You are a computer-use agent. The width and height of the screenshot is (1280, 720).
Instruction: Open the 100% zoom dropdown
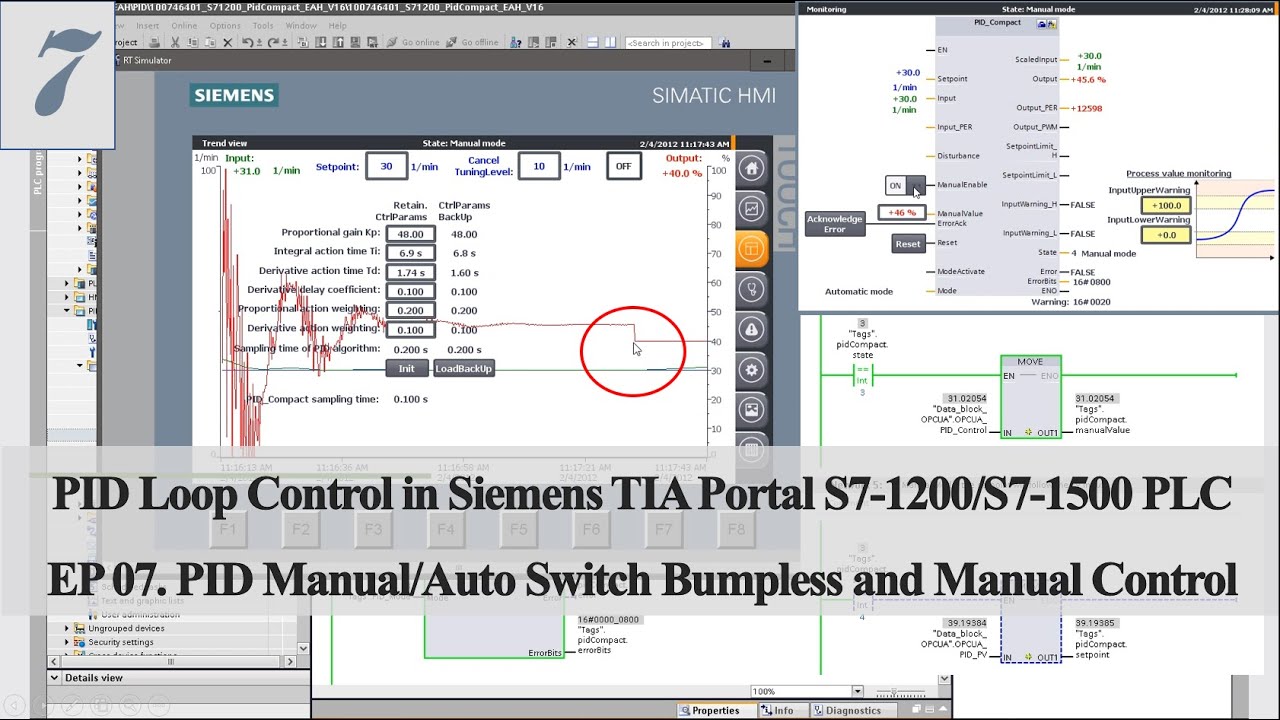(x=857, y=691)
